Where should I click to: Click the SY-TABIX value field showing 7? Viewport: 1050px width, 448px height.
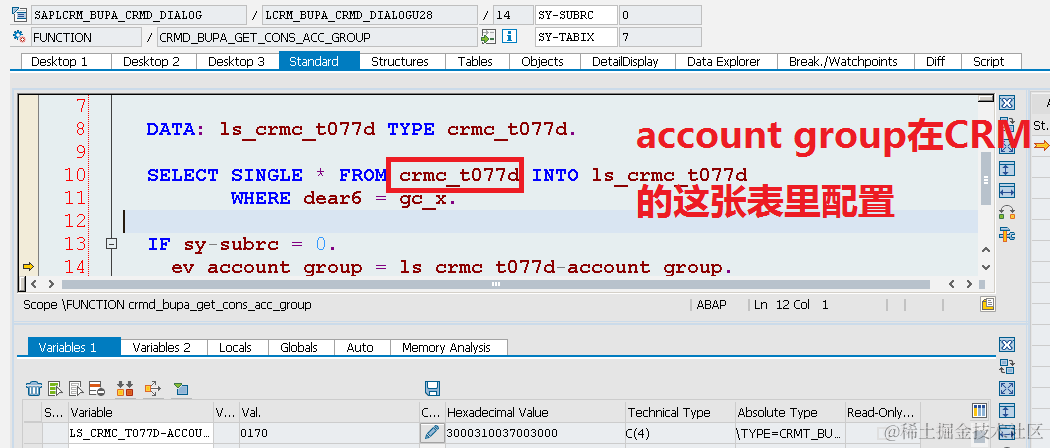pyautogui.click(x=660, y=37)
